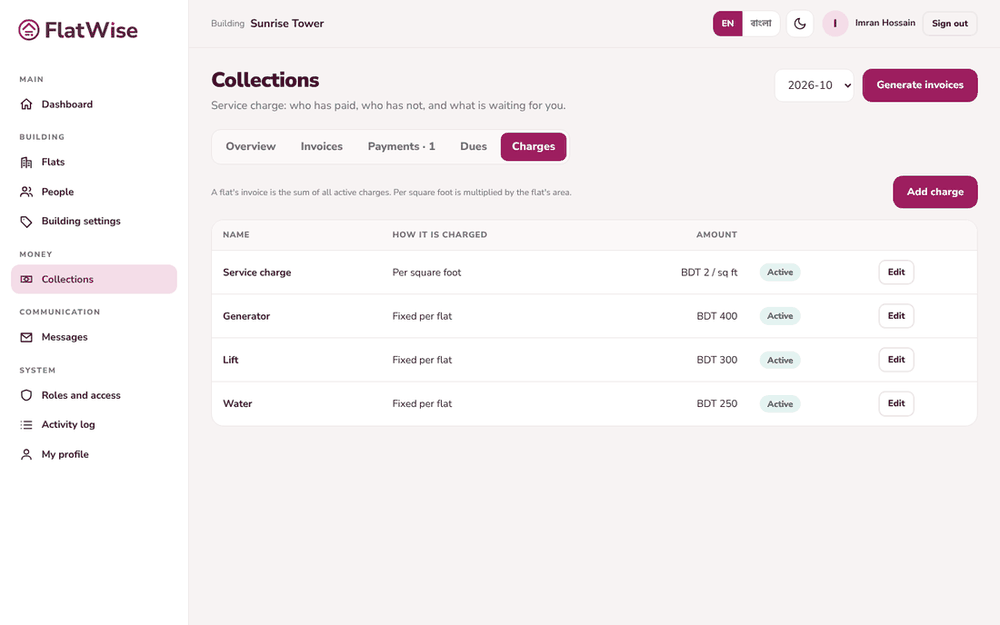Screen dimensions: 1000x625
Task: Click the Flats building icon
Action: click(26, 162)
